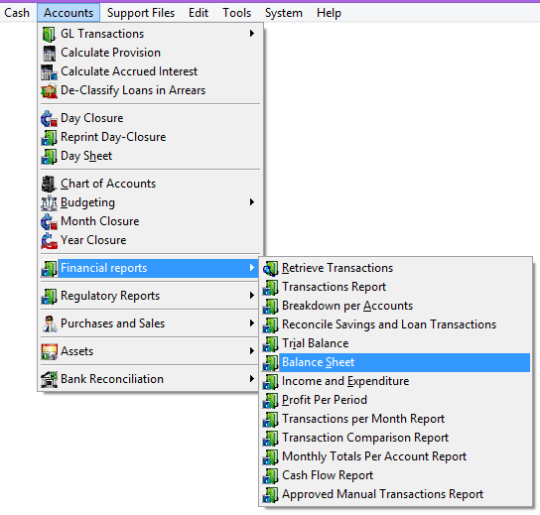Screen dimensions: 540x515
Task: Expand the Assets submenu arrow
Action: (252, 351)
